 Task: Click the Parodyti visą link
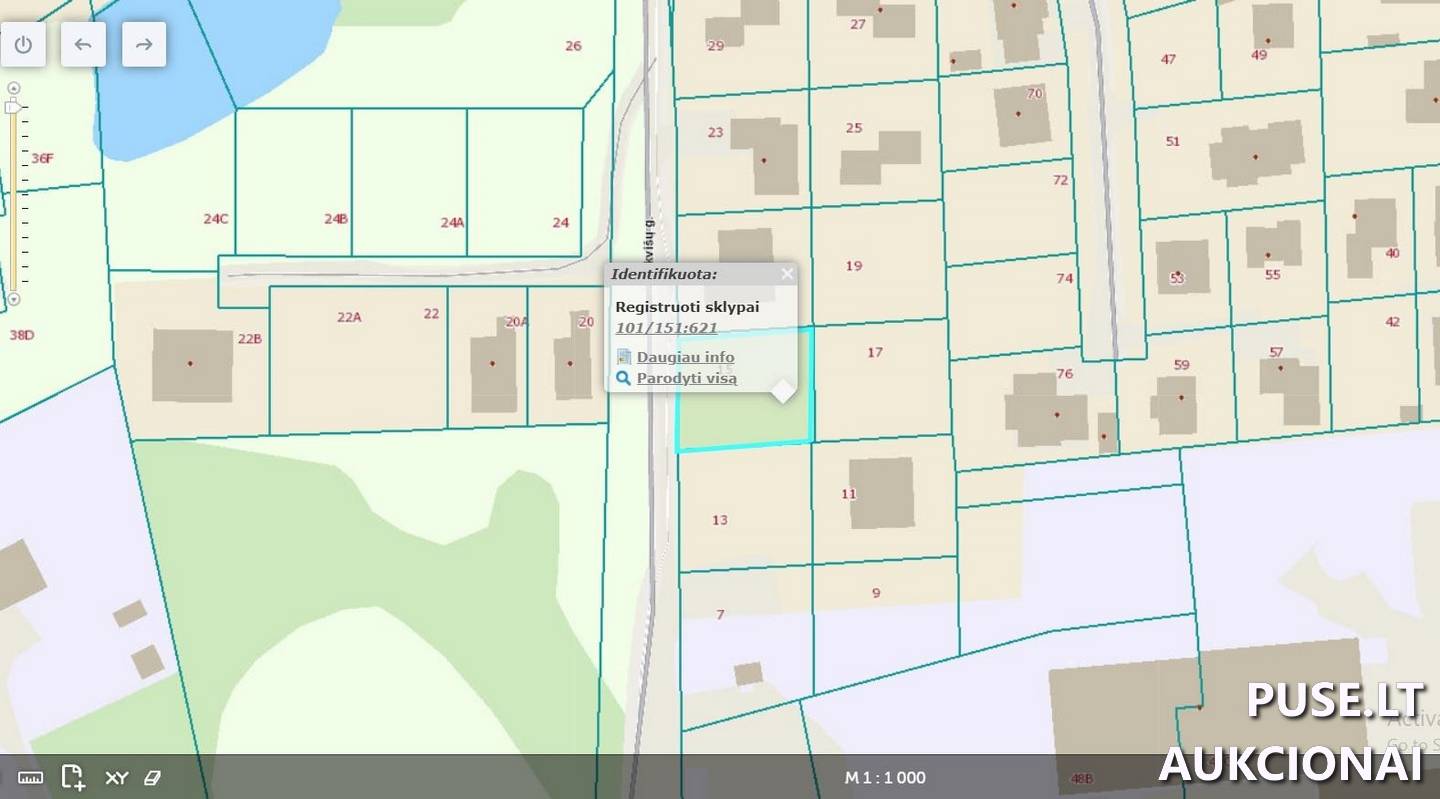[687, 378]
